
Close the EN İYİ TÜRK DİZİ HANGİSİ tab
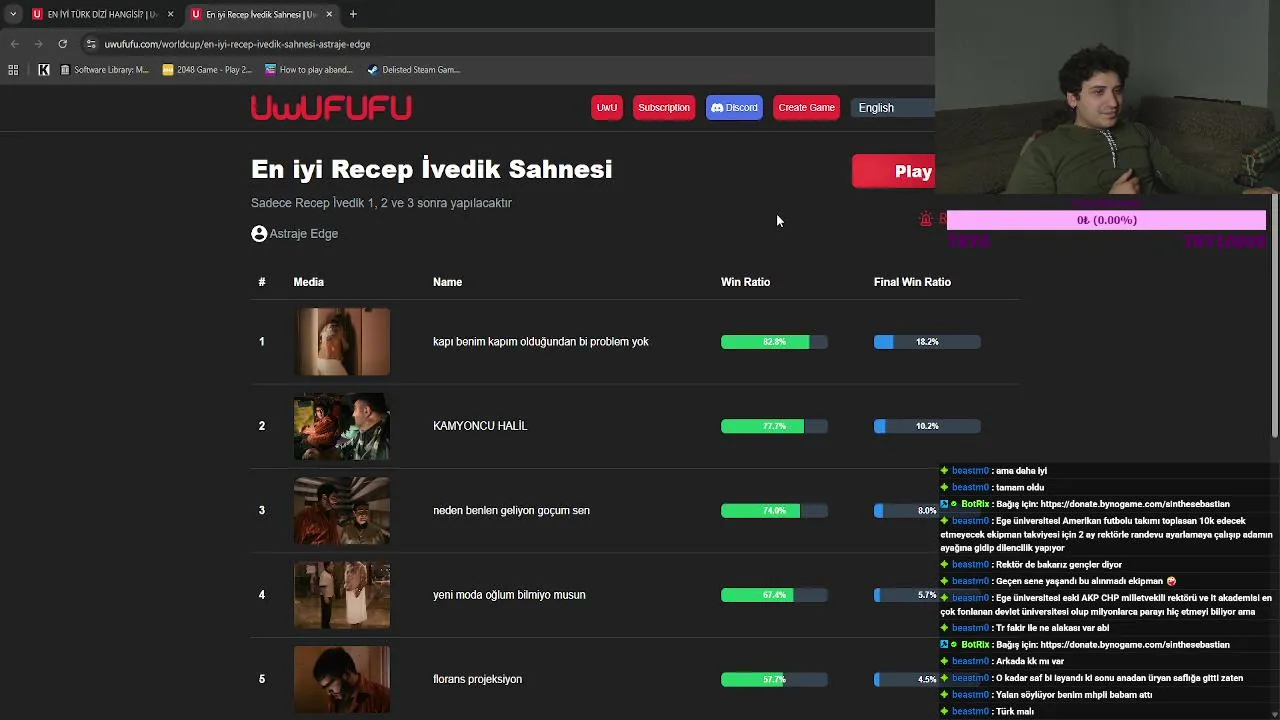170,14
